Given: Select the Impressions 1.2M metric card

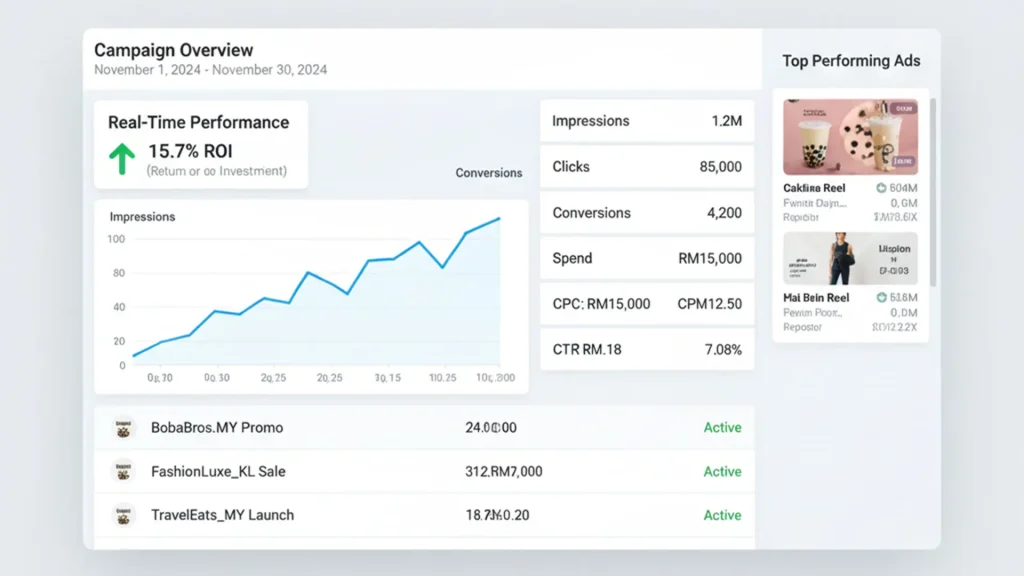Looking at the screenshot, I should (x=647, y=121).
